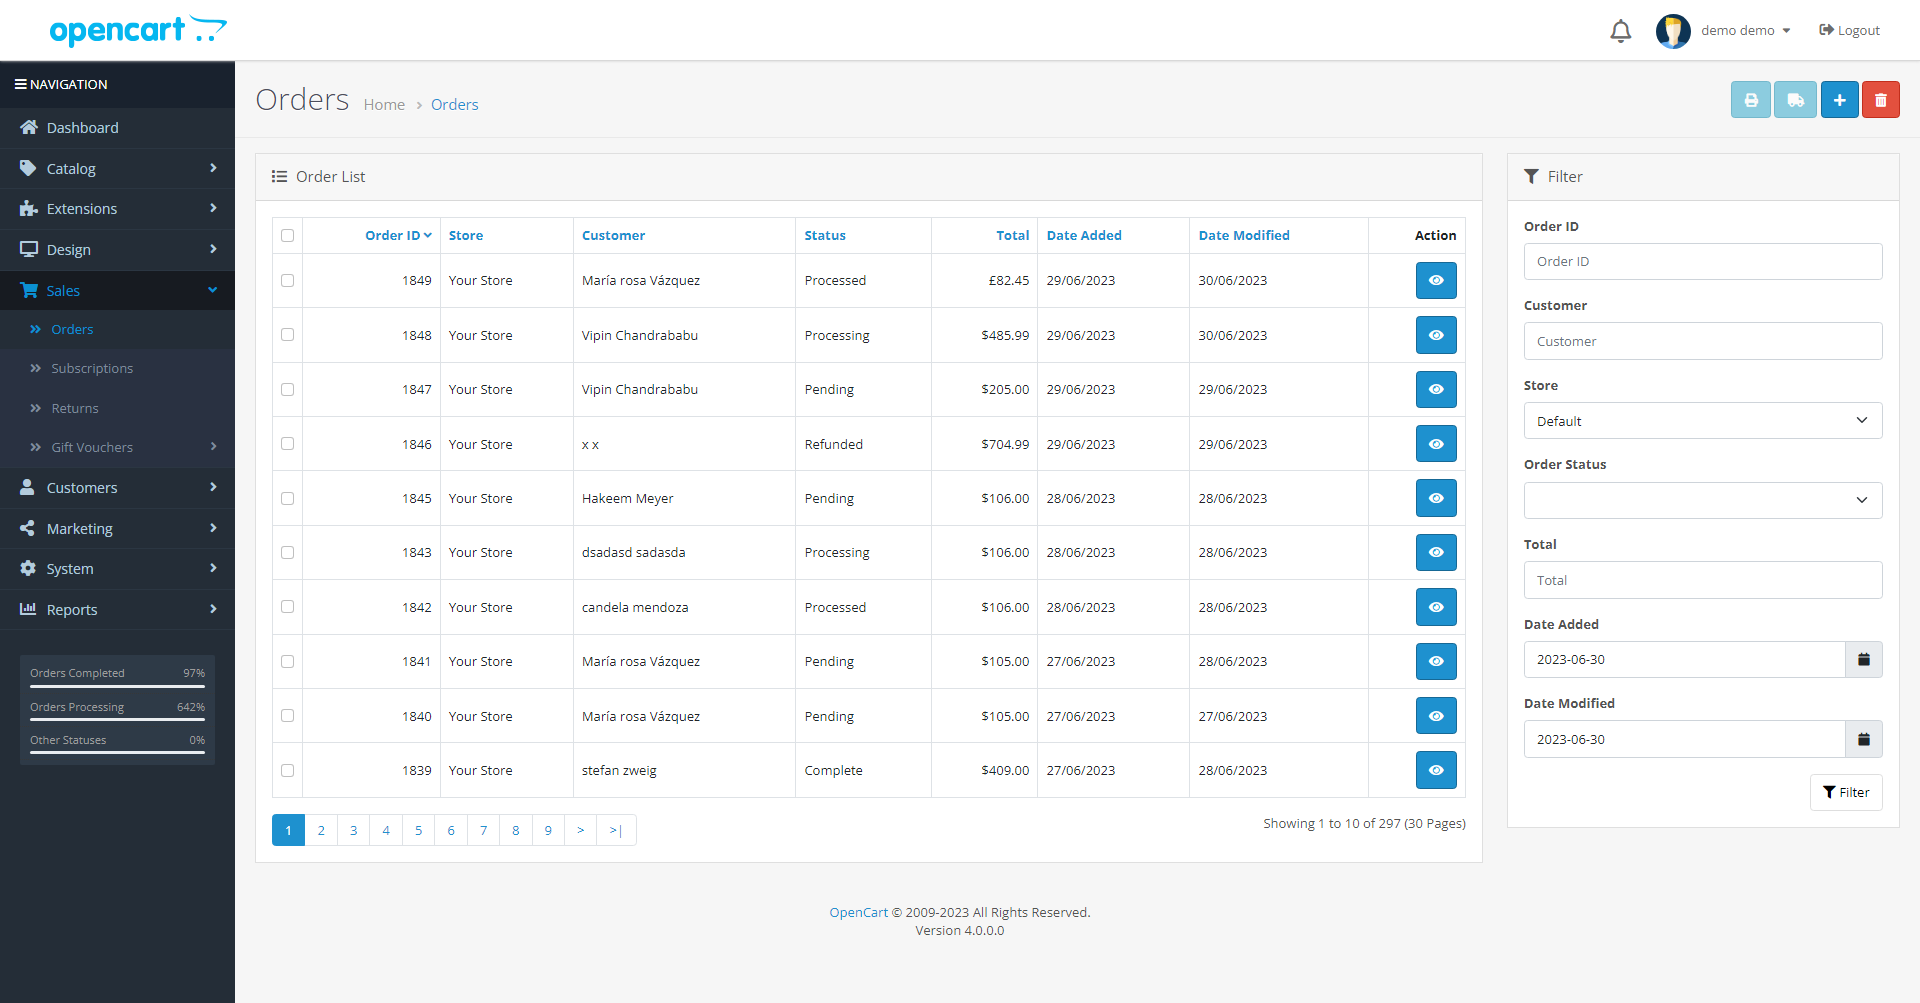Open the Print Invoice toolbar icon
1920x1003 pixels.
pos(1750,99)
